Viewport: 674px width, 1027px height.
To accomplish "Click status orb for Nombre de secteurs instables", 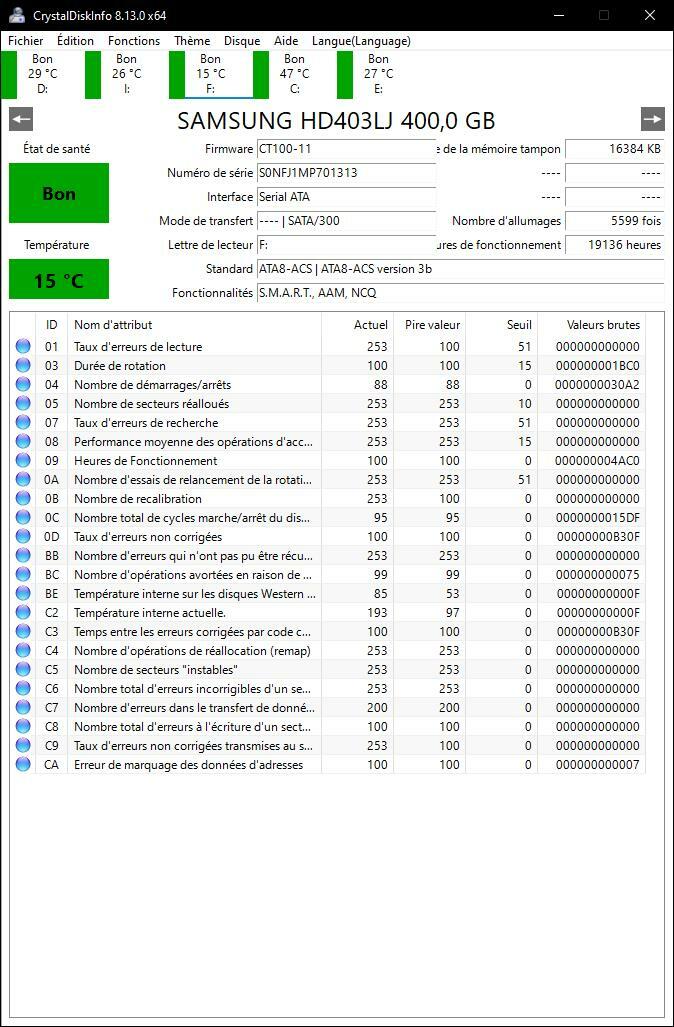I will point(23,669).
